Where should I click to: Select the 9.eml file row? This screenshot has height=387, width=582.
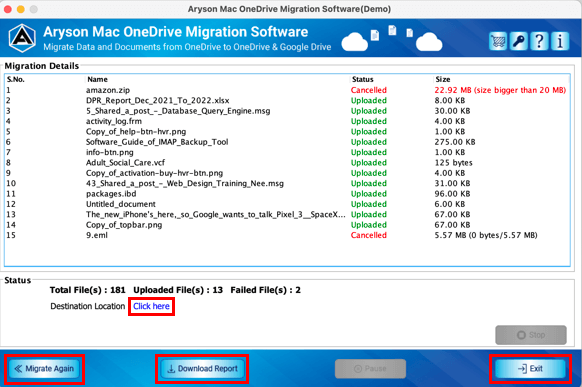[287, 236]
